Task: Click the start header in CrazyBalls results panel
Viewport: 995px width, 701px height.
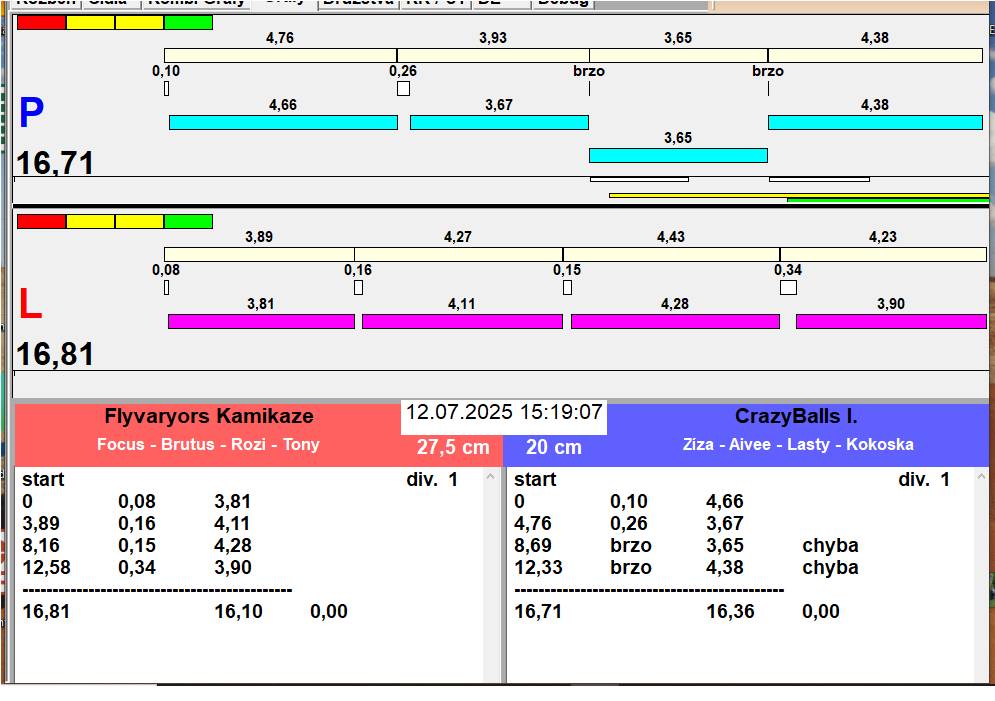Action: point(535,479)
